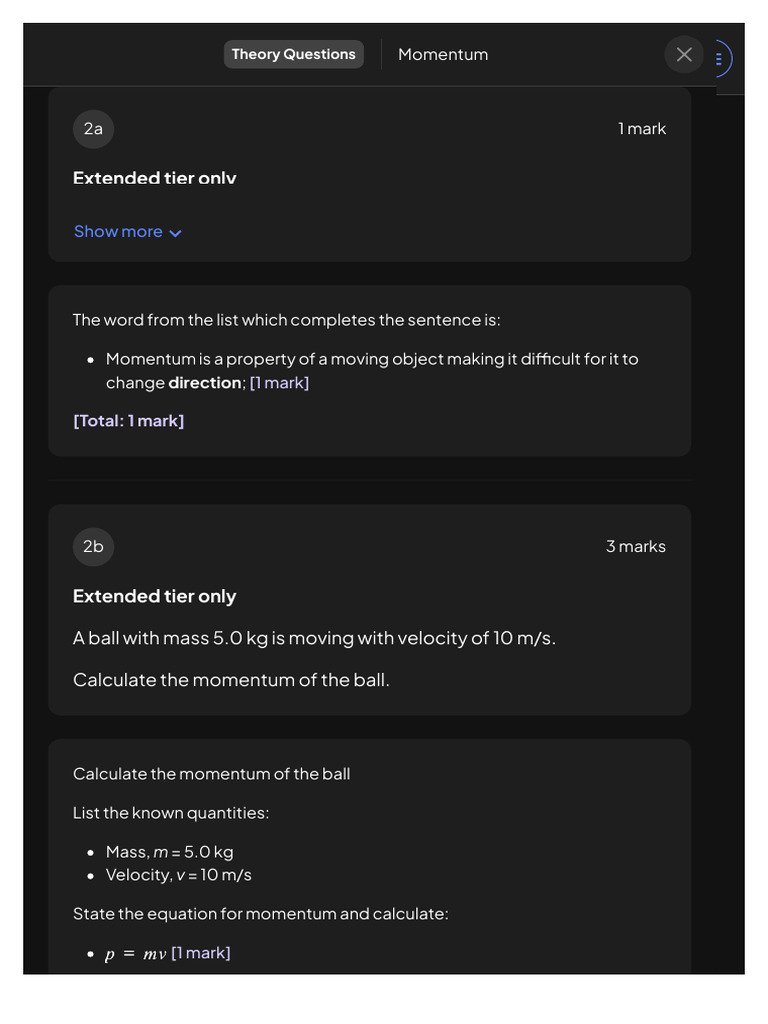Open the blue list menu icon

719,58
